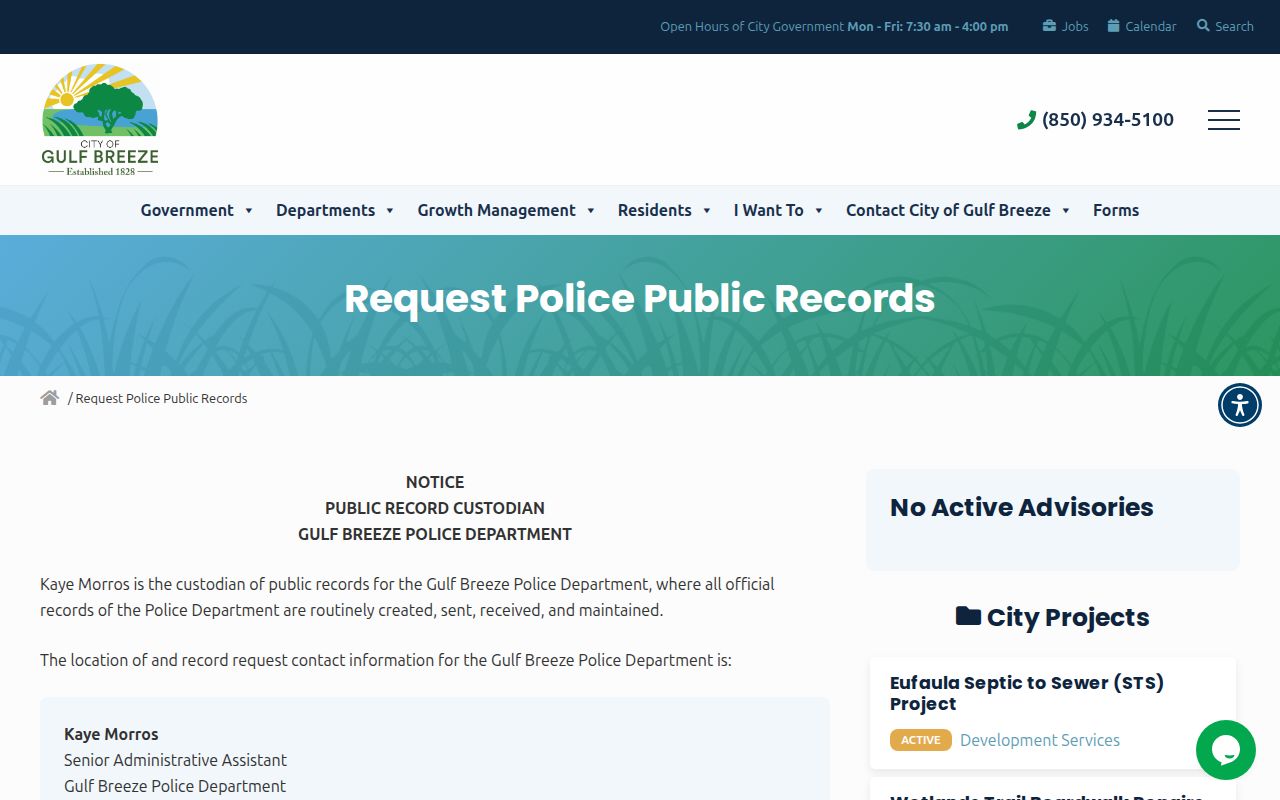The width and height of the screenshot is (1280, 800).
Task: Click the Search link in top bar
Action: point(1234,27)
